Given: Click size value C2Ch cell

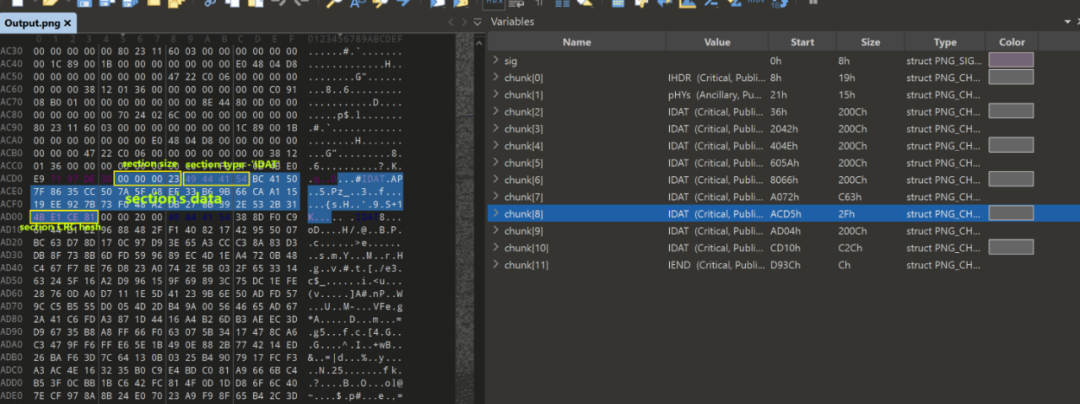Looking at the screenshot, I should [x=870, y=247].
